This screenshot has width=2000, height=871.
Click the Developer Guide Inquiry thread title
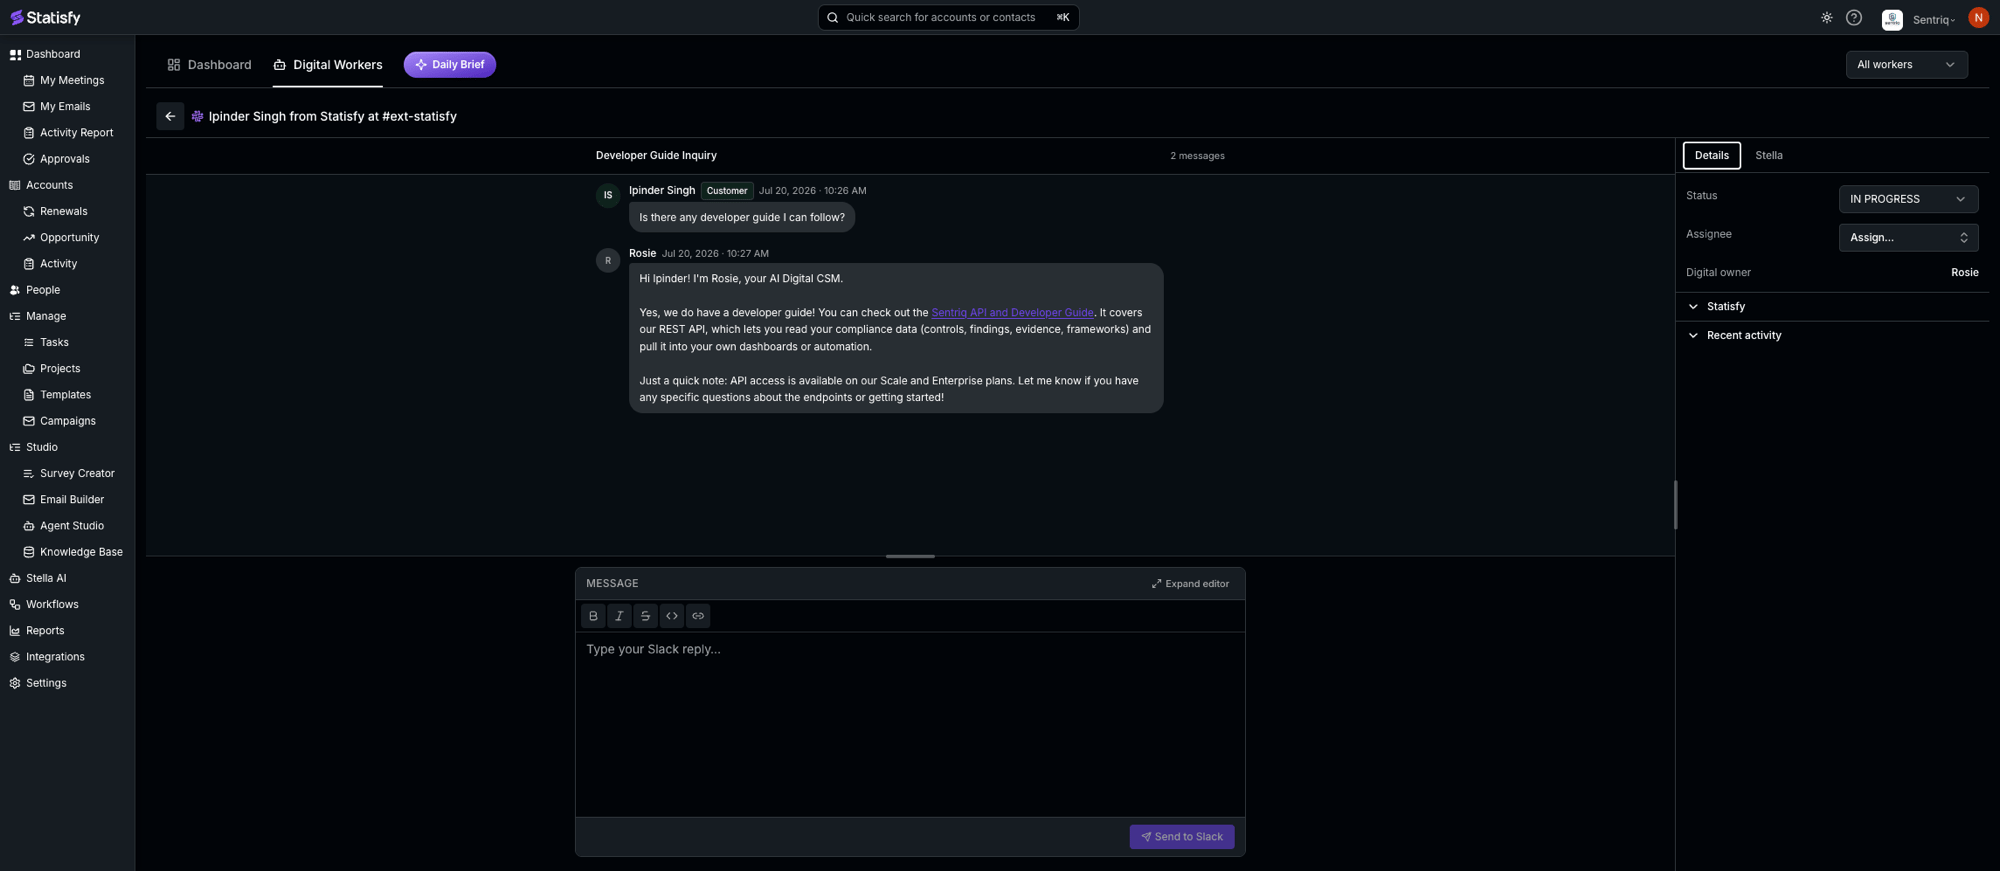pos(656,155)
